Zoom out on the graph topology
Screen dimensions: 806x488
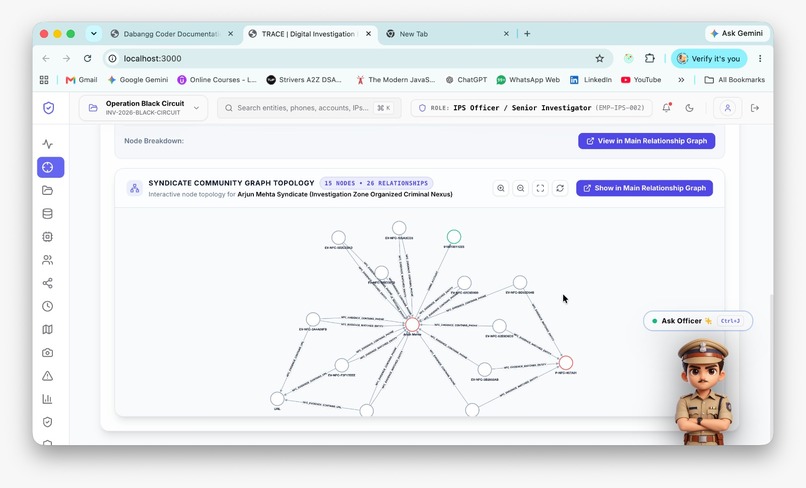pyautogui.click(x=521, y=188)
